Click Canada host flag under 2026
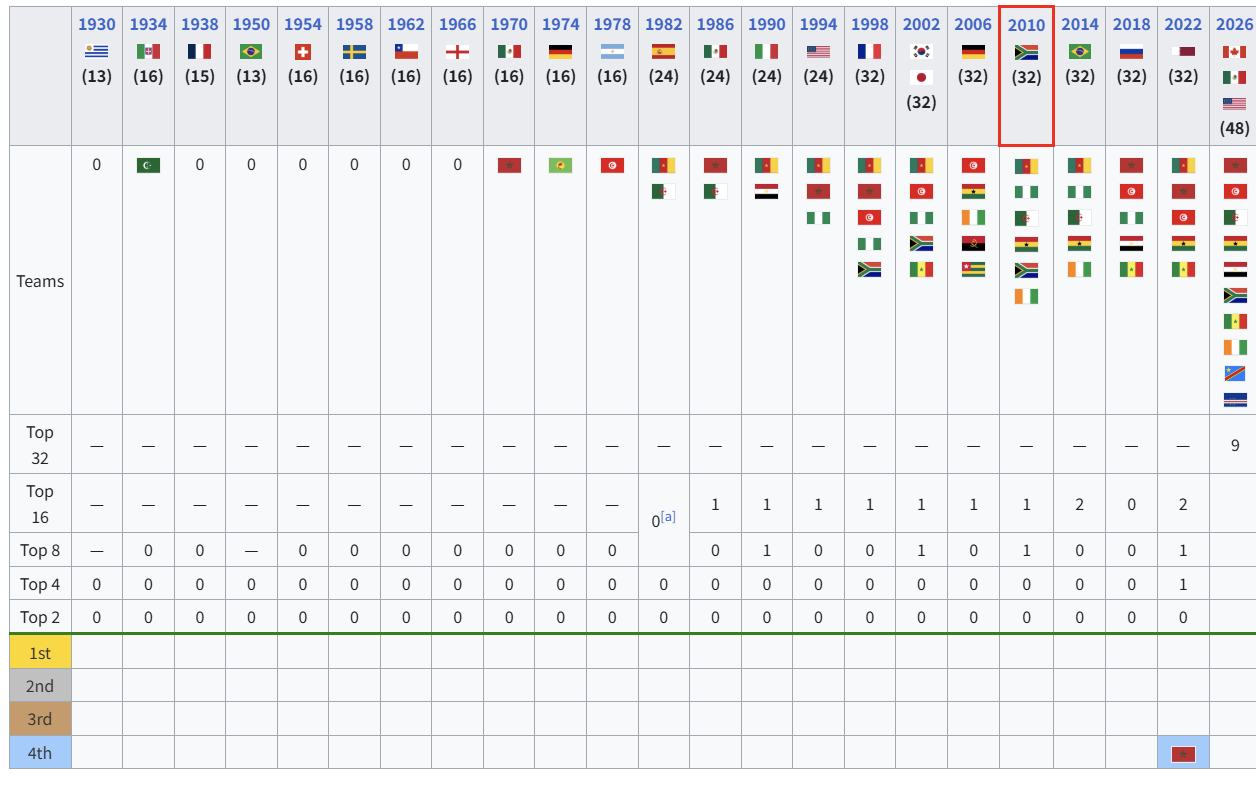 click(x=1235, y=51)
